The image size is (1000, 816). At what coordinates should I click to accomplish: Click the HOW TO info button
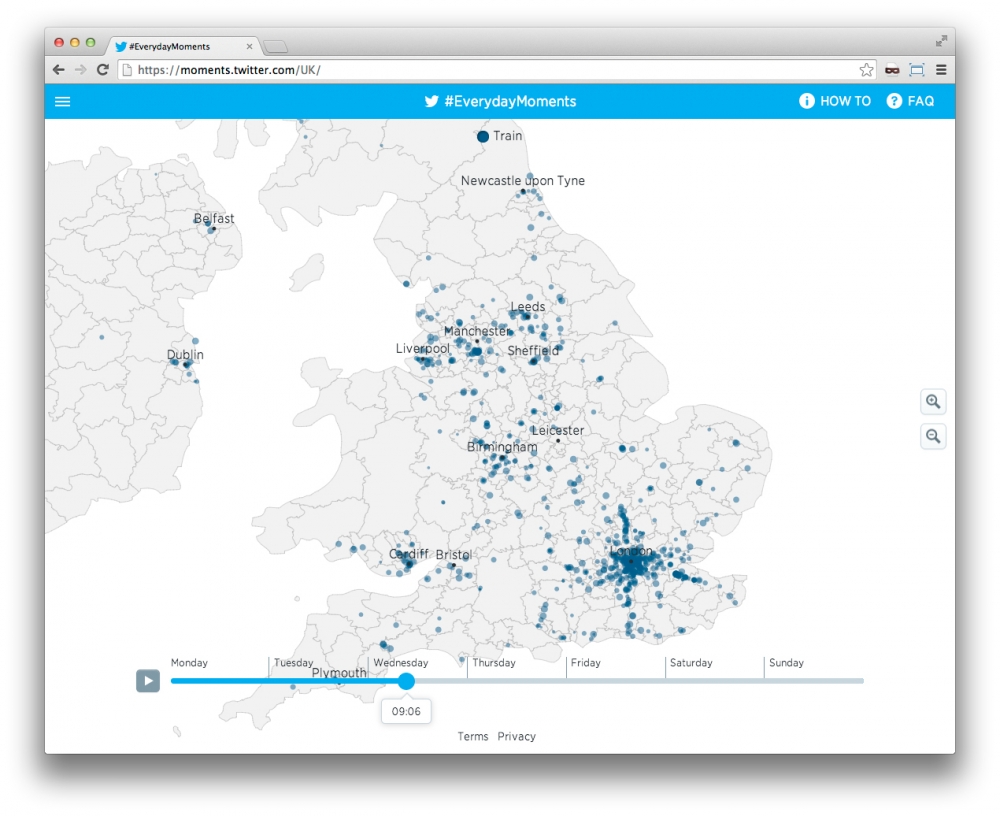[835, 101]
